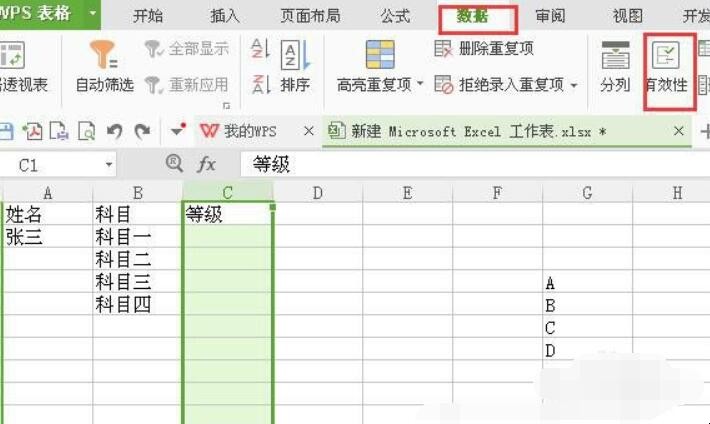Open the 排序 sort dialog icon
The image size is (710, 424).
(x=295, y=55)
